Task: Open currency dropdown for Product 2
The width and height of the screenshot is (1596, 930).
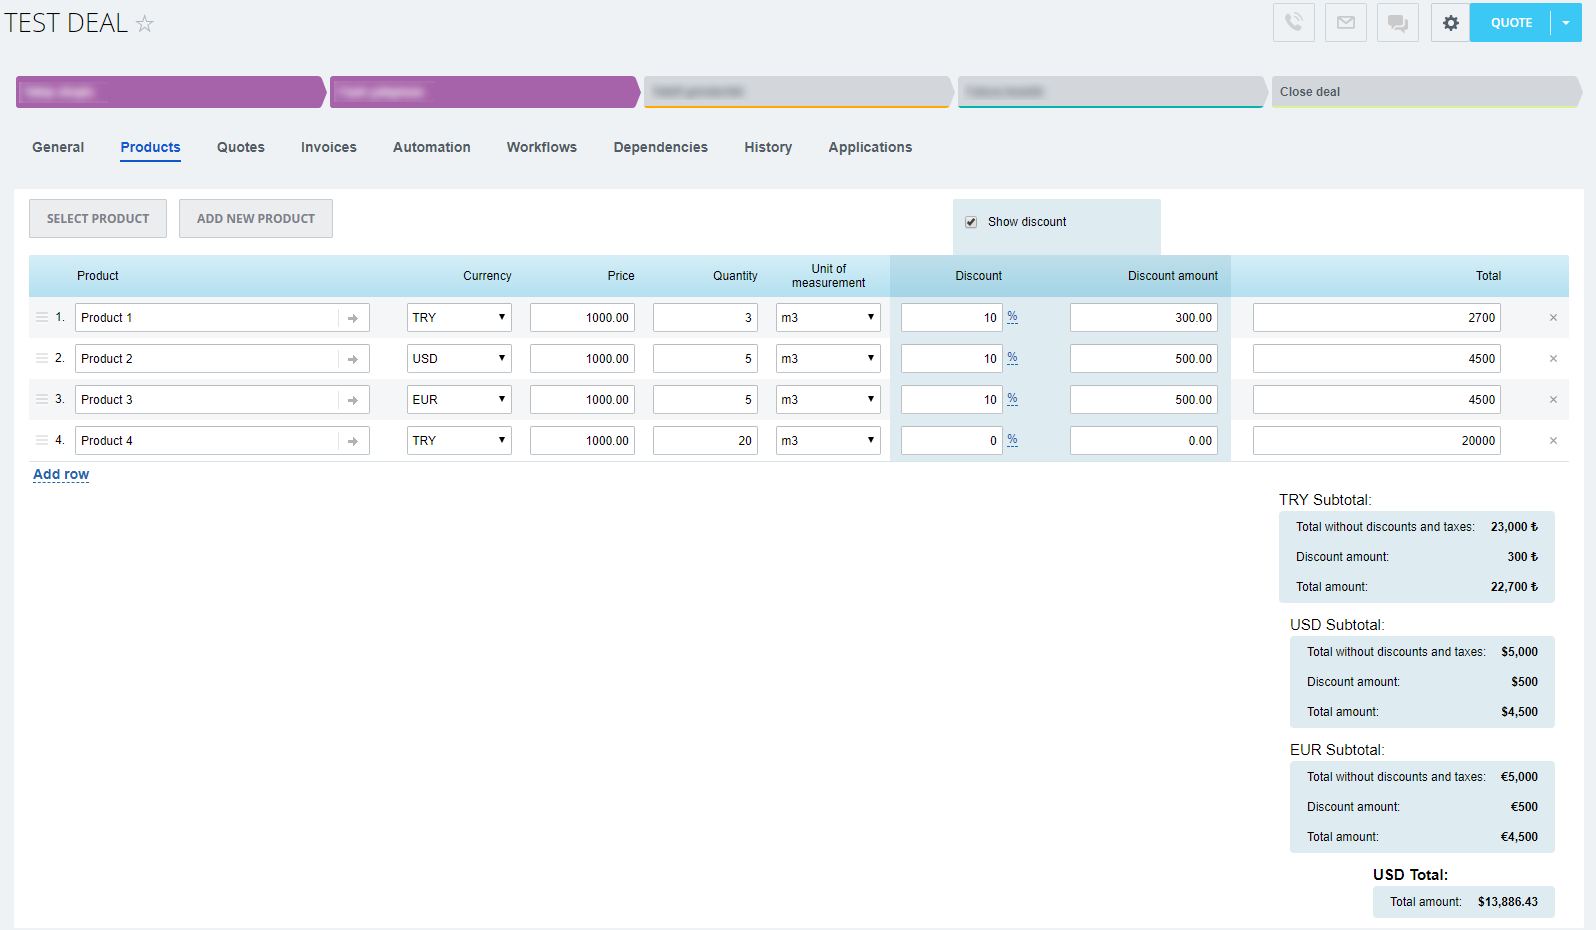Action: [x=459, y=358]
